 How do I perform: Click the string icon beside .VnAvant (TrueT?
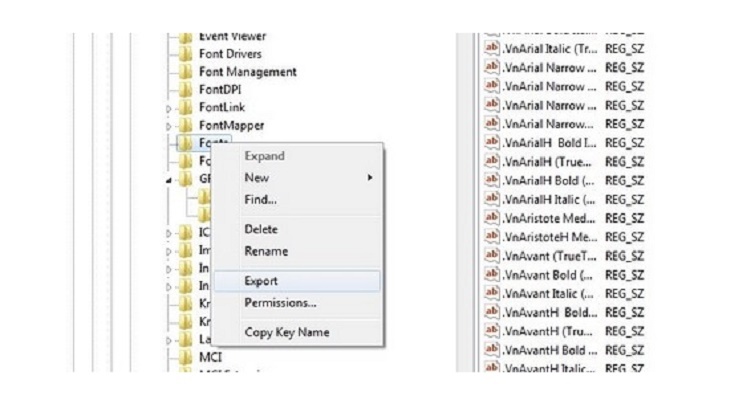[x=491, y=255]
